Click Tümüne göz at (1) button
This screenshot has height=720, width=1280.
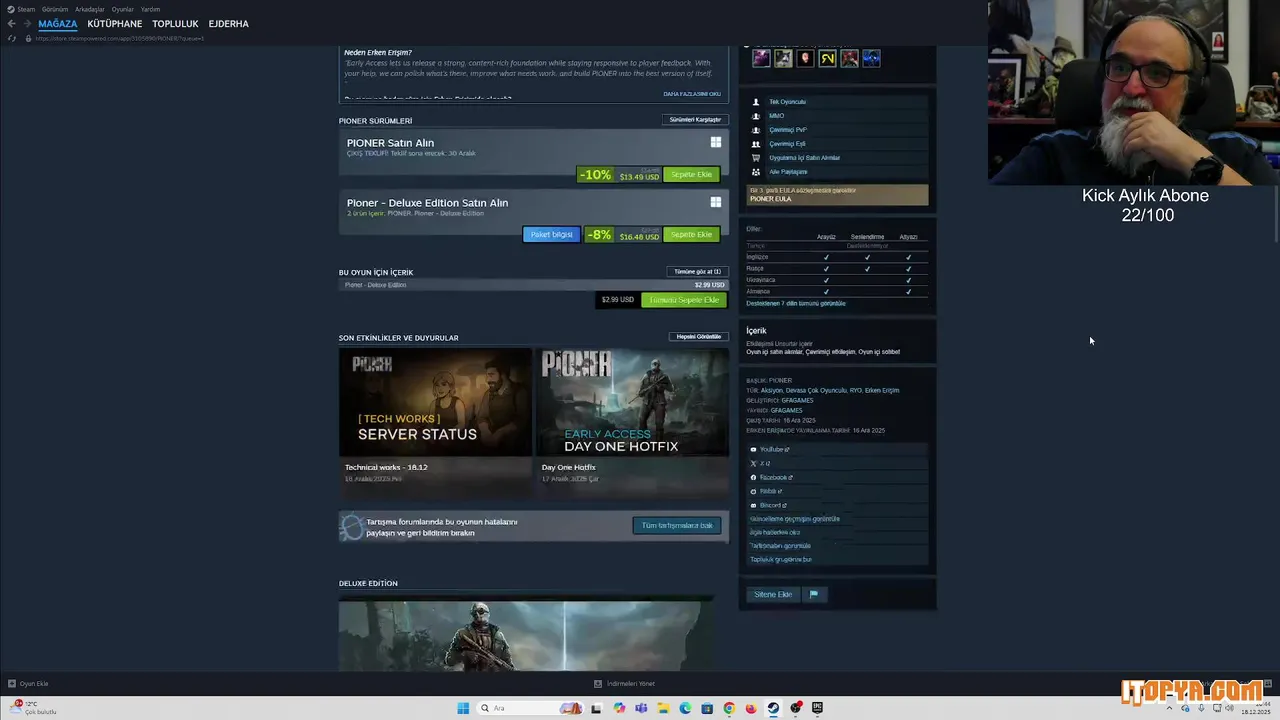pyautogui.click(x=697, y=272)
